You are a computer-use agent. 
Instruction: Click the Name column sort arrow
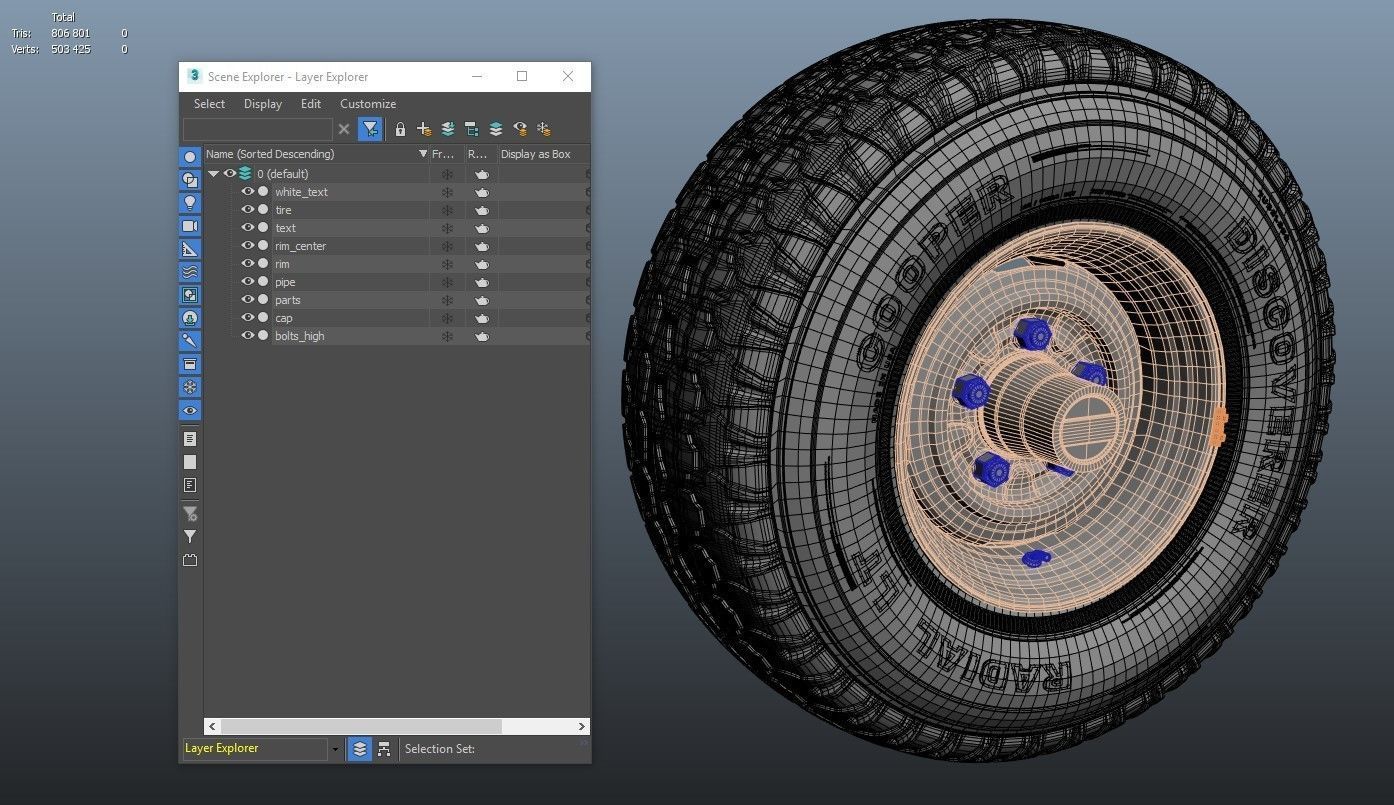pos(423,154)
